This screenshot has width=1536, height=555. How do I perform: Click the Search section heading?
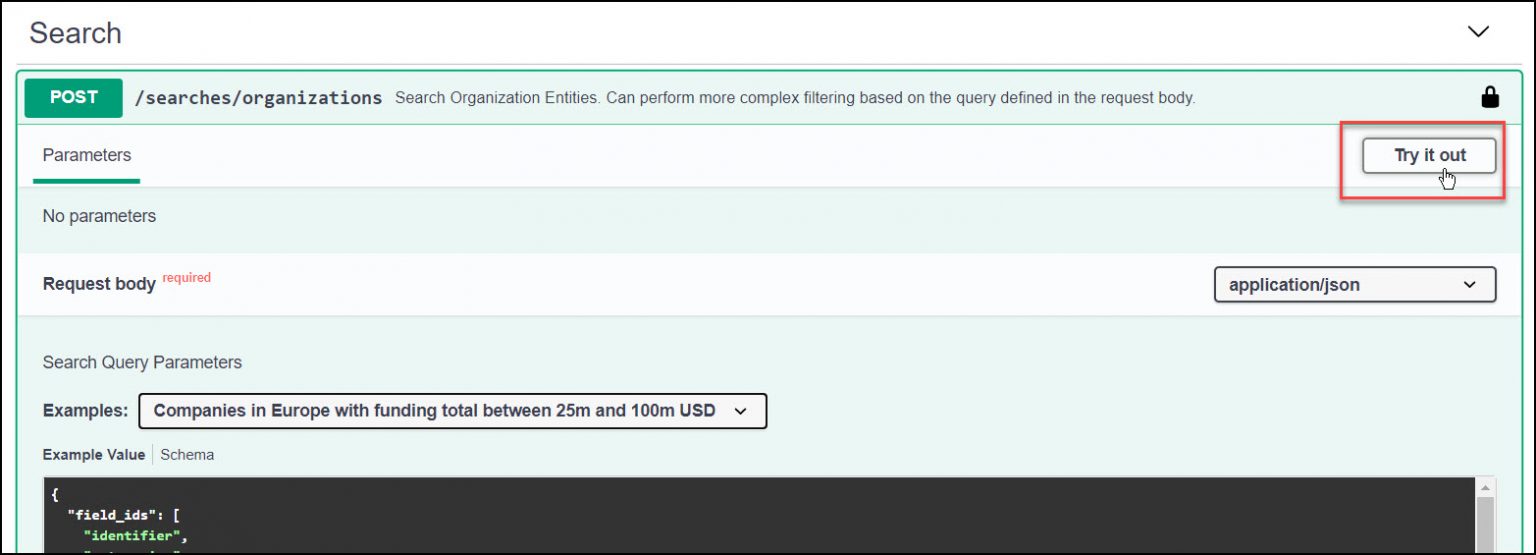75,33
